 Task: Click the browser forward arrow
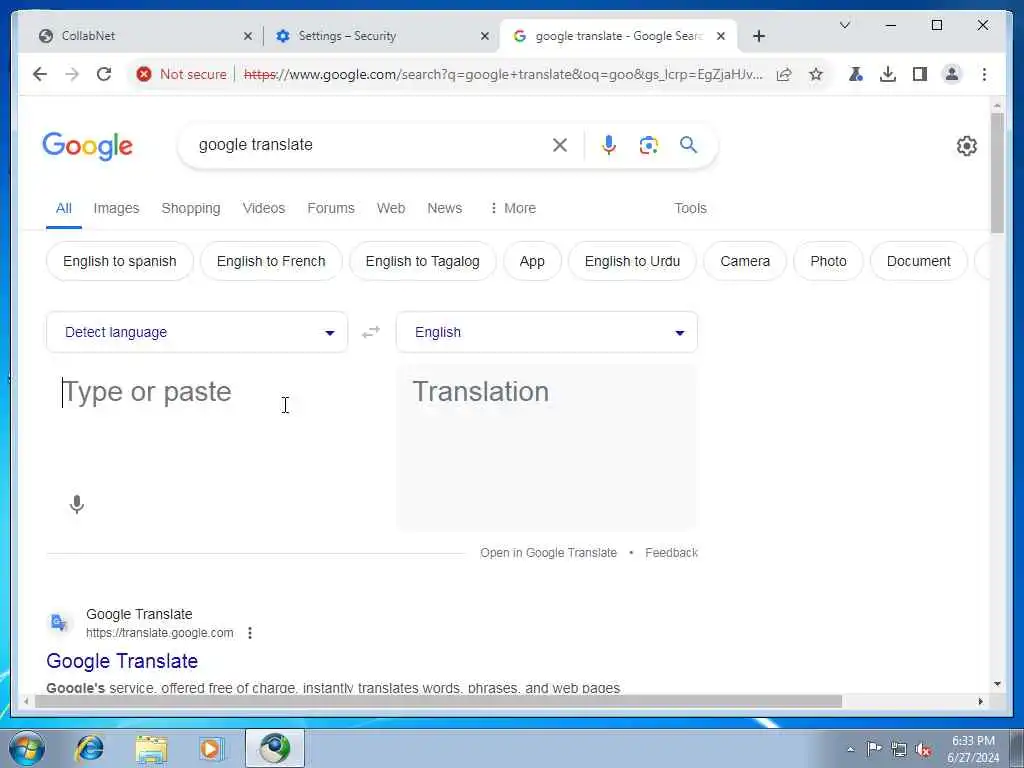[72, 74]
